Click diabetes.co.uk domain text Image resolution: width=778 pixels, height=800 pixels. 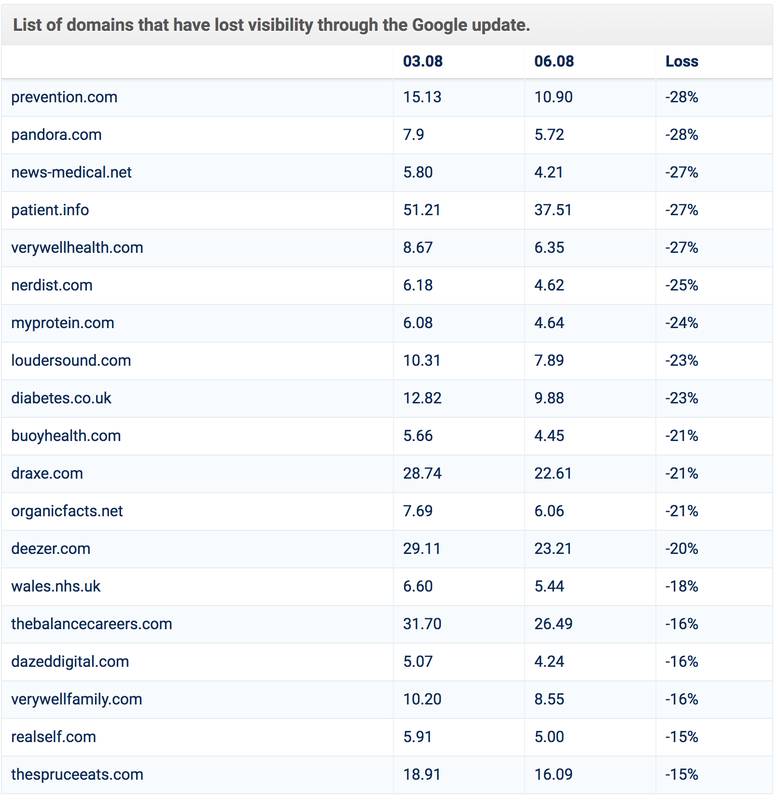pos(61,398)
